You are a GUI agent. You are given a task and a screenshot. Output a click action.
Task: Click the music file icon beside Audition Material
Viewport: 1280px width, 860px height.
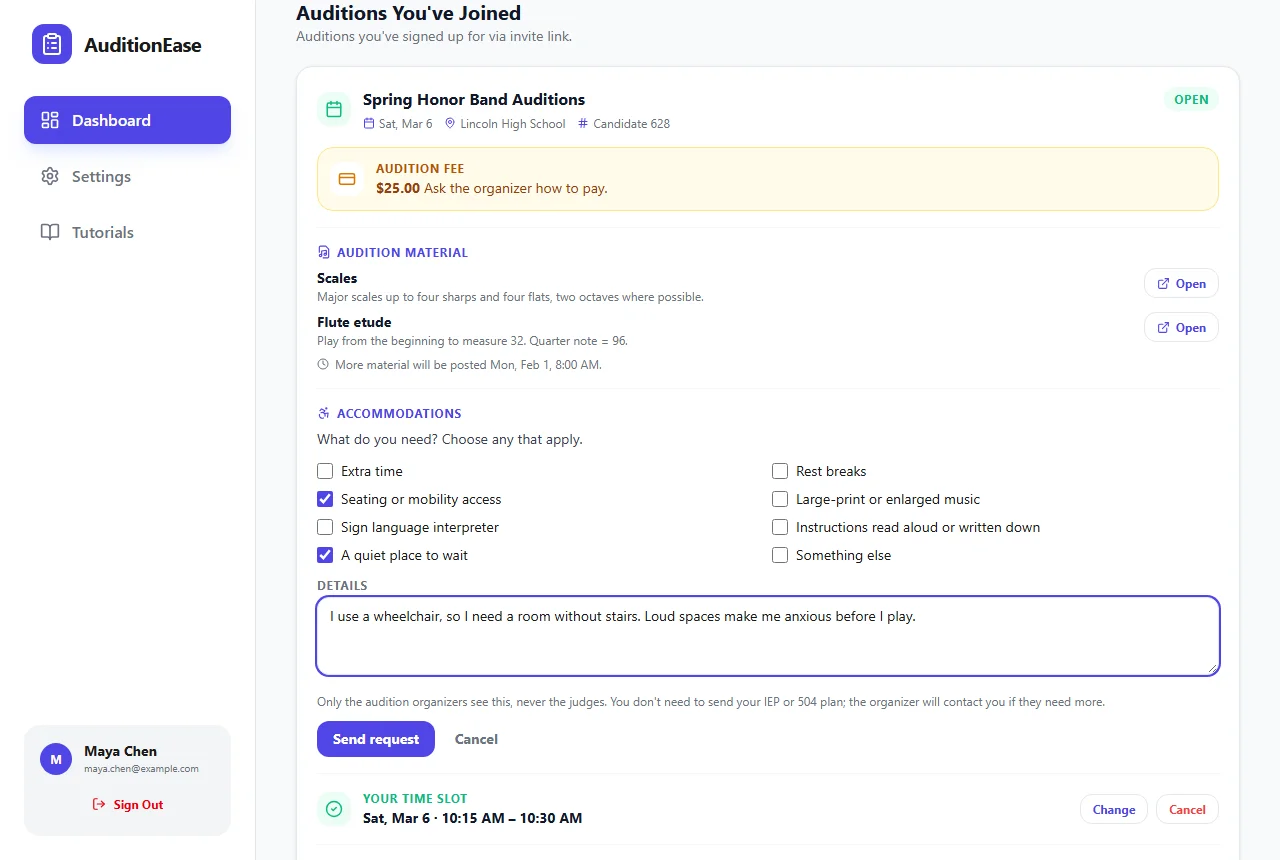323,253
